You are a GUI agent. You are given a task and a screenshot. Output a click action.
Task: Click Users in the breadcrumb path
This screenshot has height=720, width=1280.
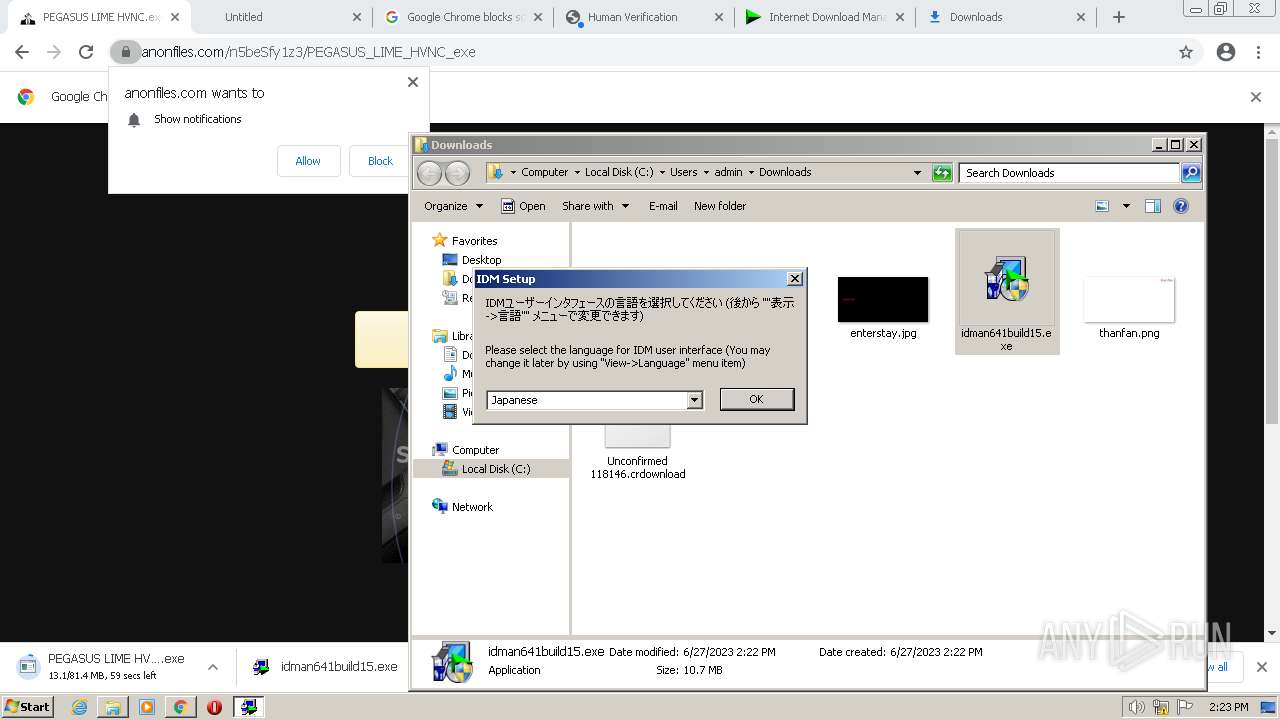[x=684, y=172]
